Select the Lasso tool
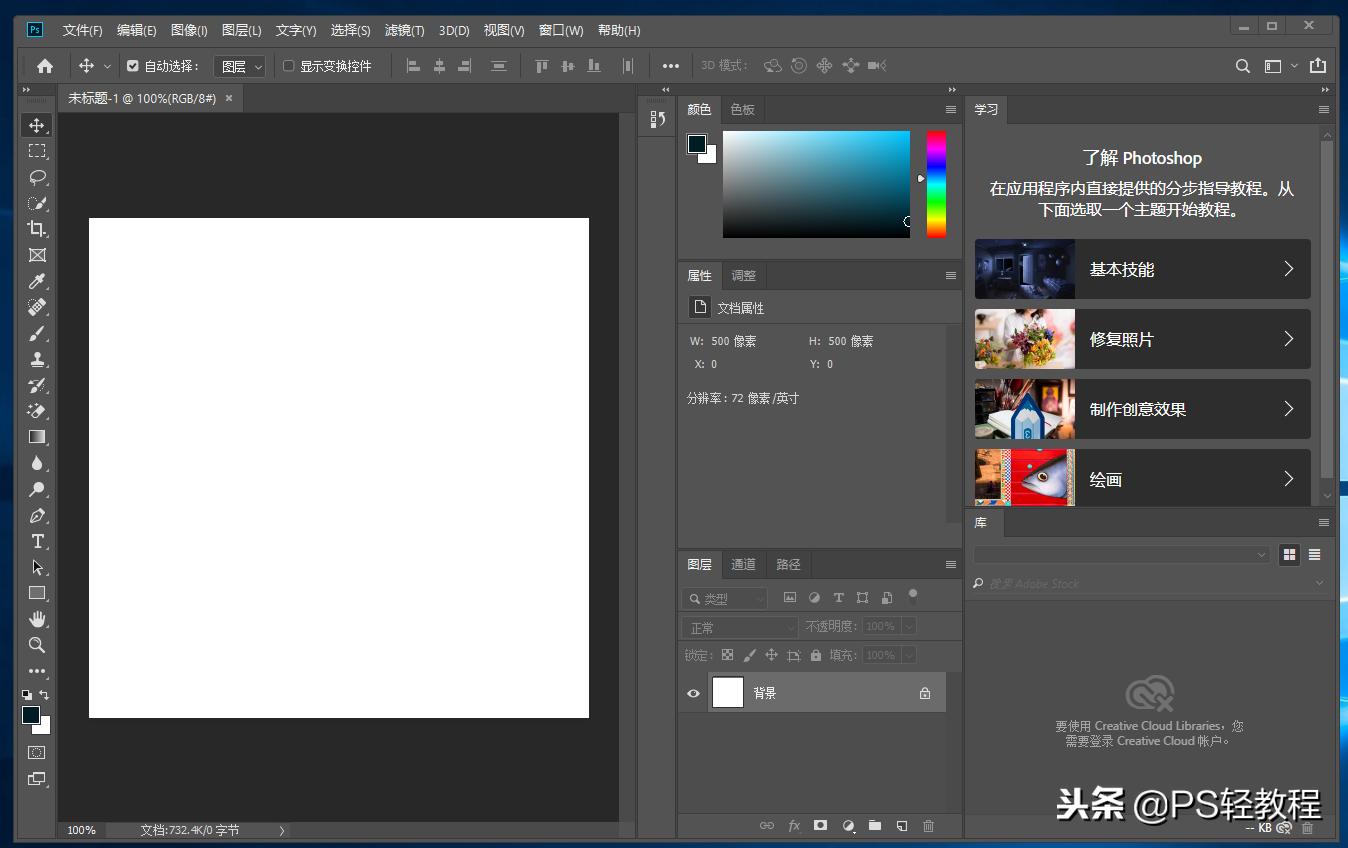This screenshot has height=848, width=1348. click(37, 177)
